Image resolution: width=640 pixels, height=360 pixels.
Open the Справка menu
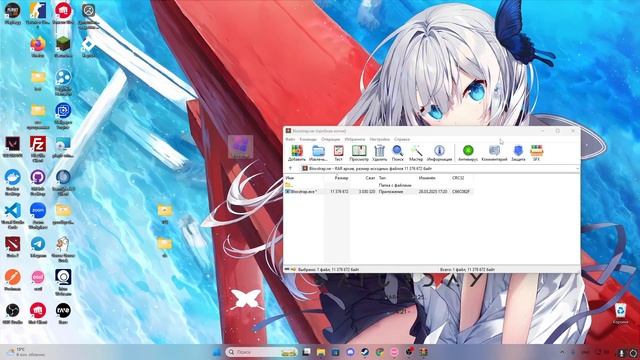(x=402, y=139)
